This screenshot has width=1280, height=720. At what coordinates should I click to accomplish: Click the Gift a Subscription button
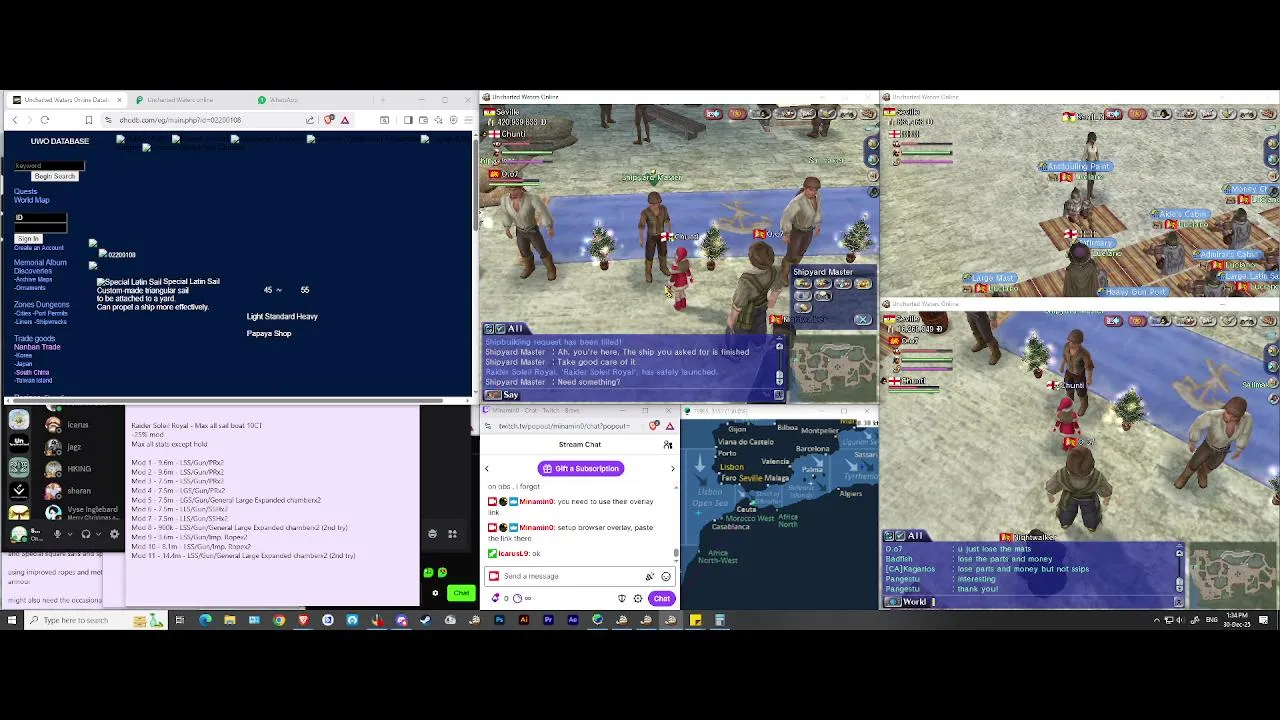[x=581, y=468]
